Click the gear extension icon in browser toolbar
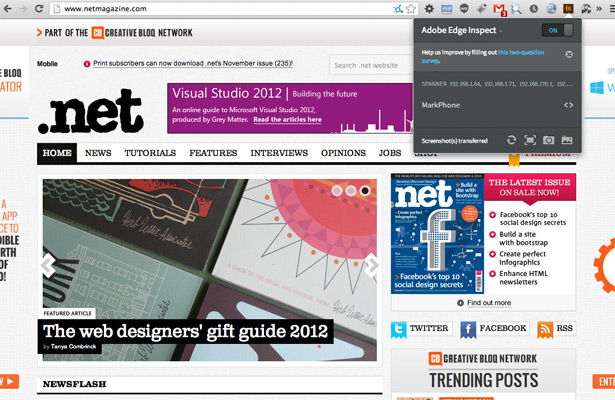The image size is (615, 400). pos(429,8)
